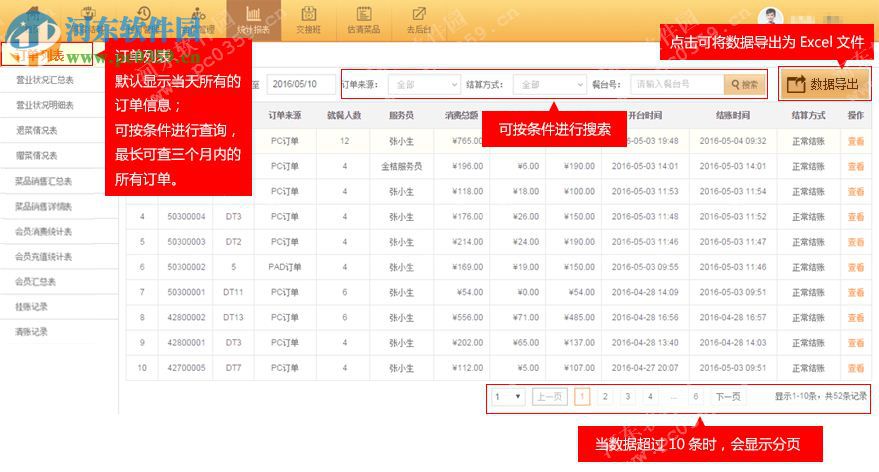Click the 餐台号 input field
The width and height of the screenshot is (879, 472).
(x=677, y=85)
